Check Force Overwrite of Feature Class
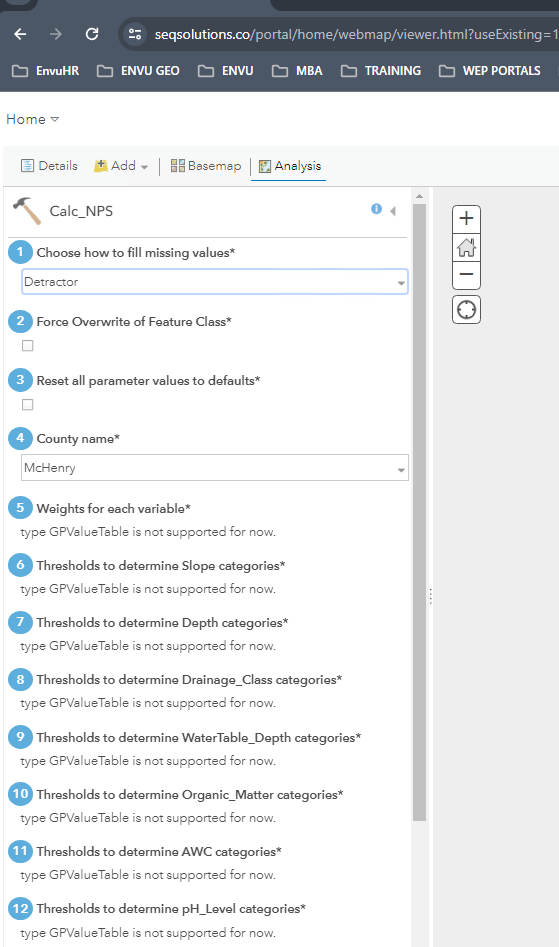 [x=28, y=345]
